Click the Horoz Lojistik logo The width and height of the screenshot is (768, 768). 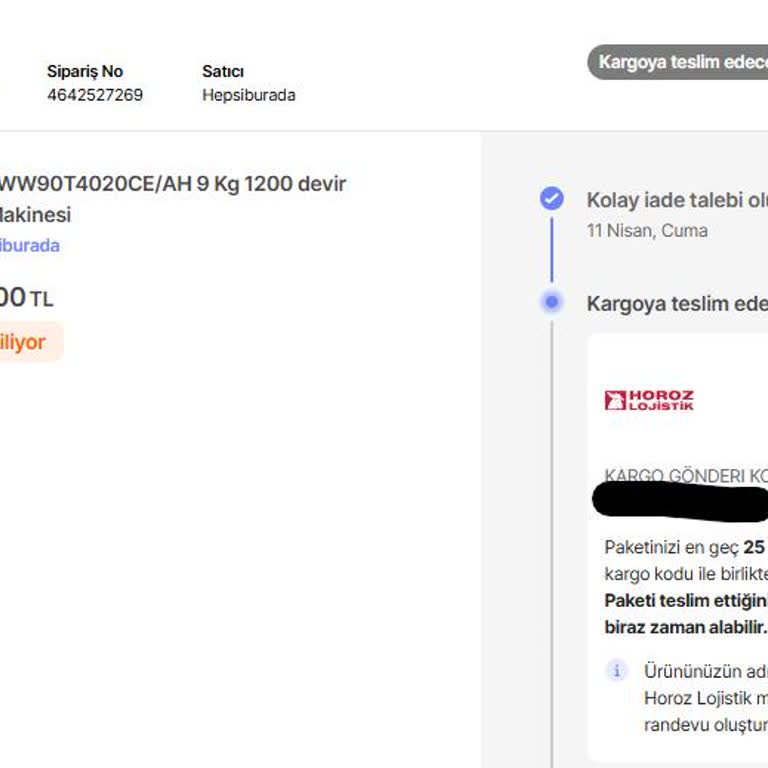coord(649,400)
